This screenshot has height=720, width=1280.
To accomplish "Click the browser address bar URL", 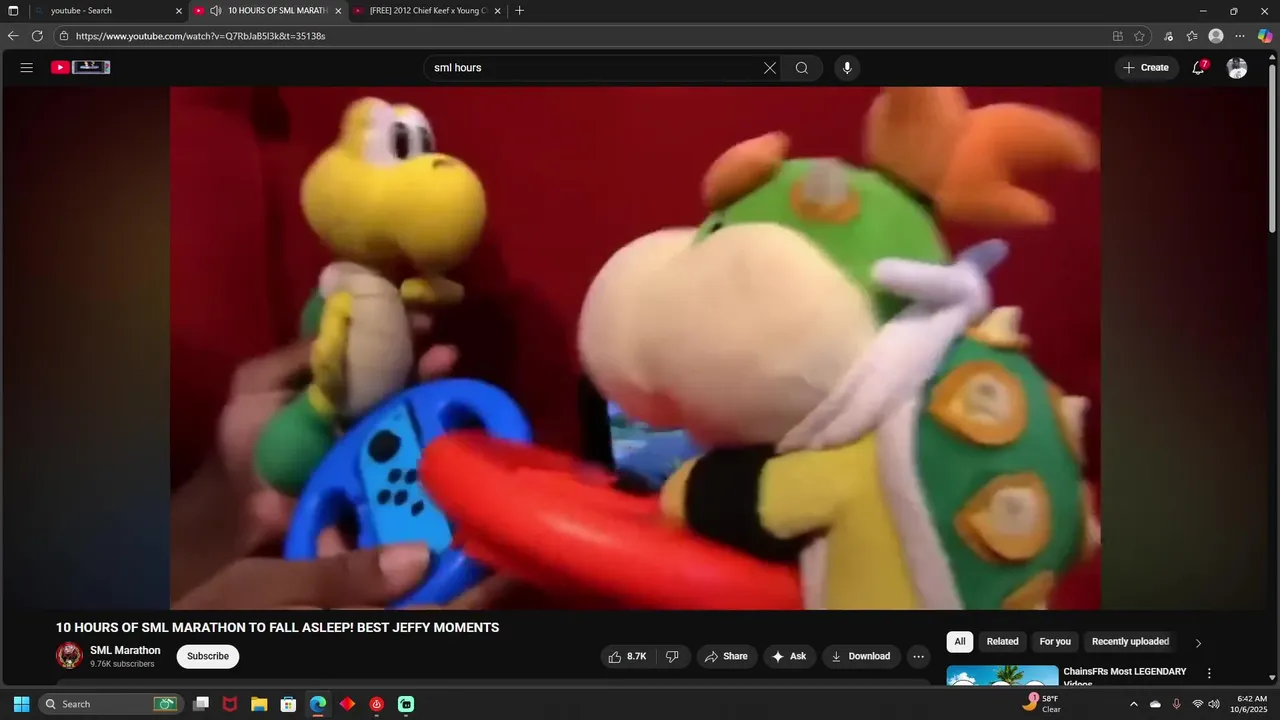I will (200, 36).
